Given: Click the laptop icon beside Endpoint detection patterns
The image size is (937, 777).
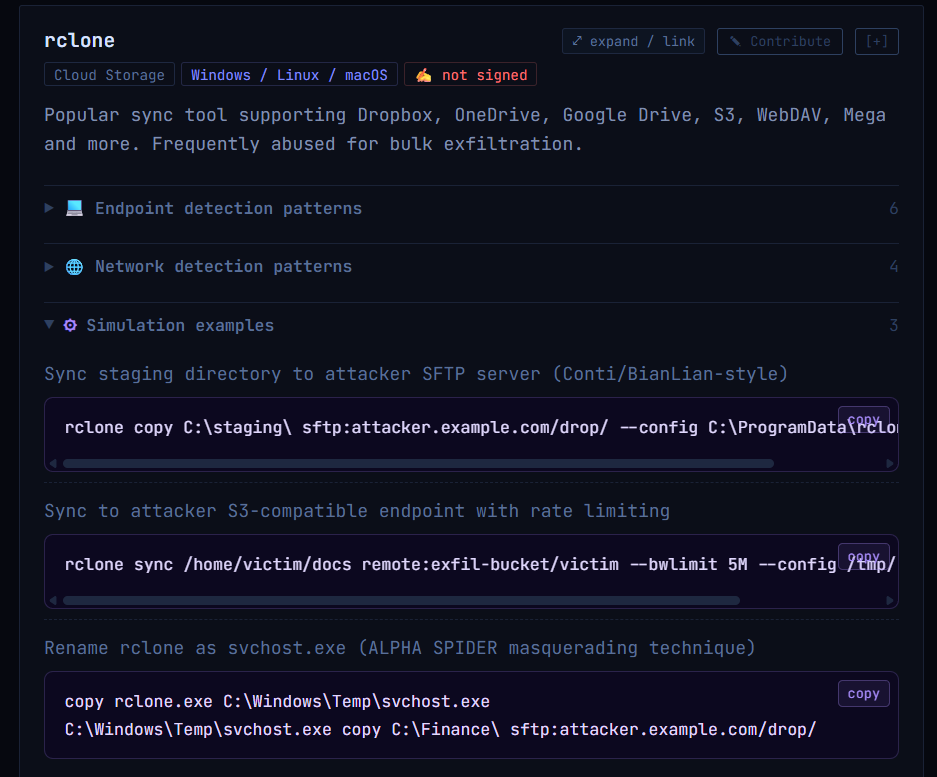Looking at the screenshot, I should (74, 208).
